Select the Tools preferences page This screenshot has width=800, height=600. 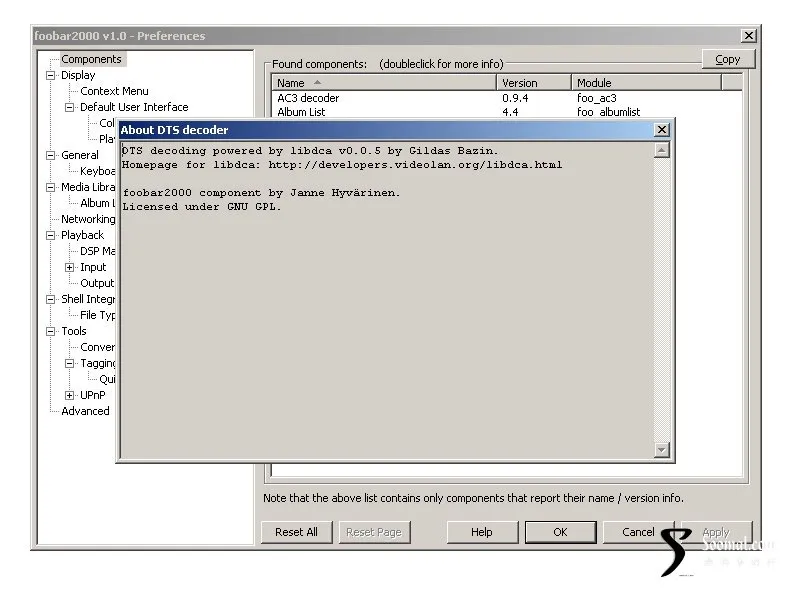[x=74, y=331]
